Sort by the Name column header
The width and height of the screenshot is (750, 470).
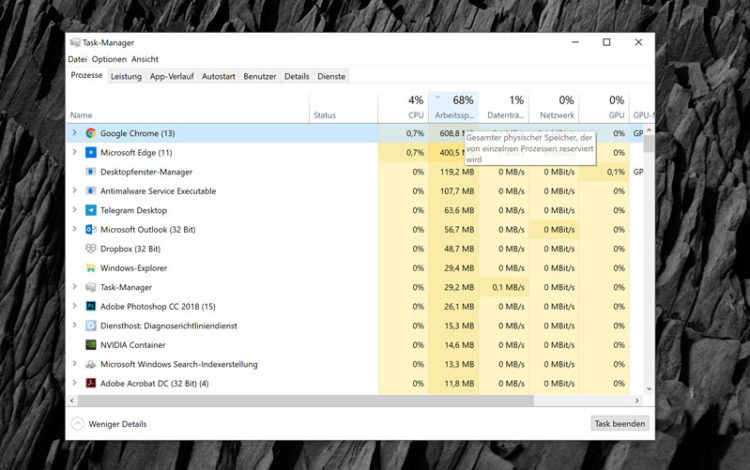click(188, 107)
